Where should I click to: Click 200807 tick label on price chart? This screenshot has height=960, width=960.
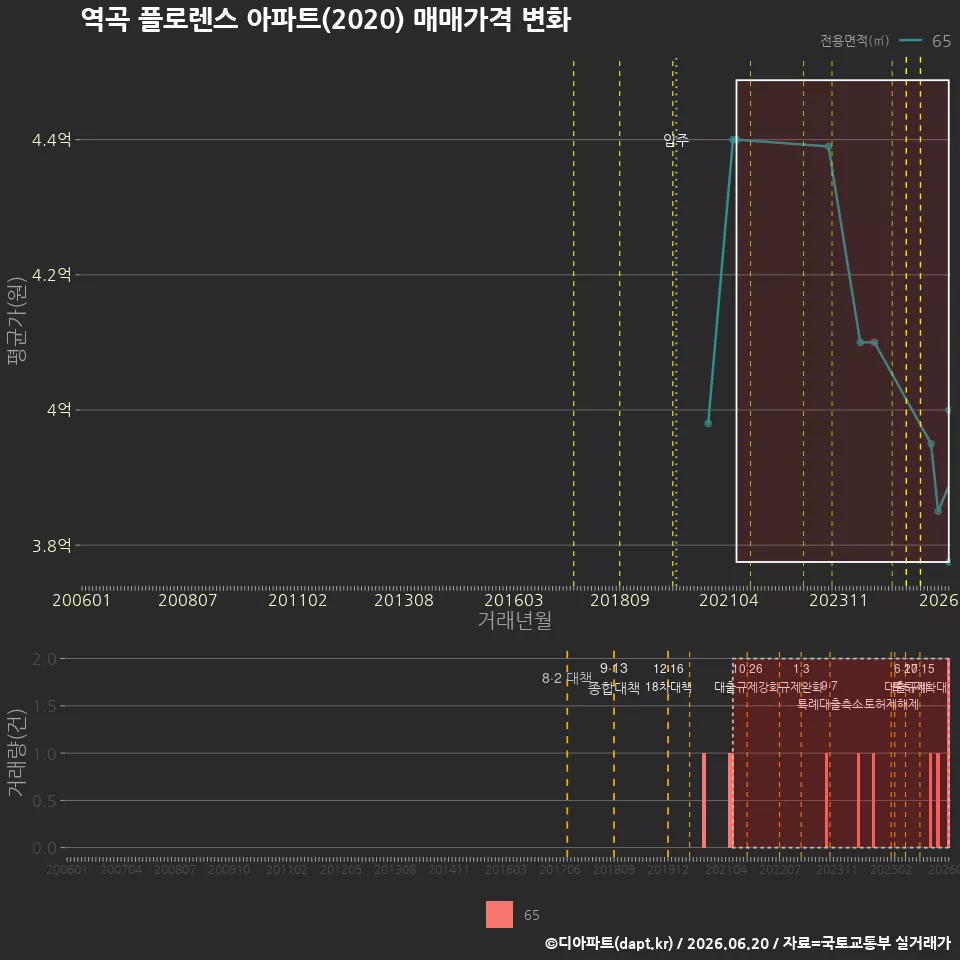[x=188, y=600]
